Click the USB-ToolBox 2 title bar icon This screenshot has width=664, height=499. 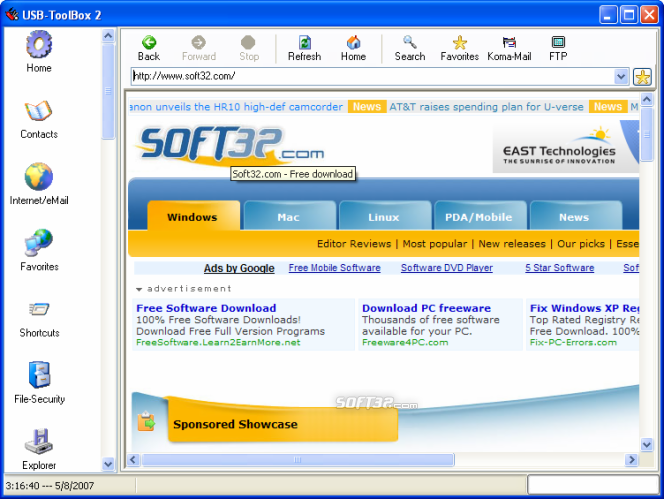click(12, 14)
